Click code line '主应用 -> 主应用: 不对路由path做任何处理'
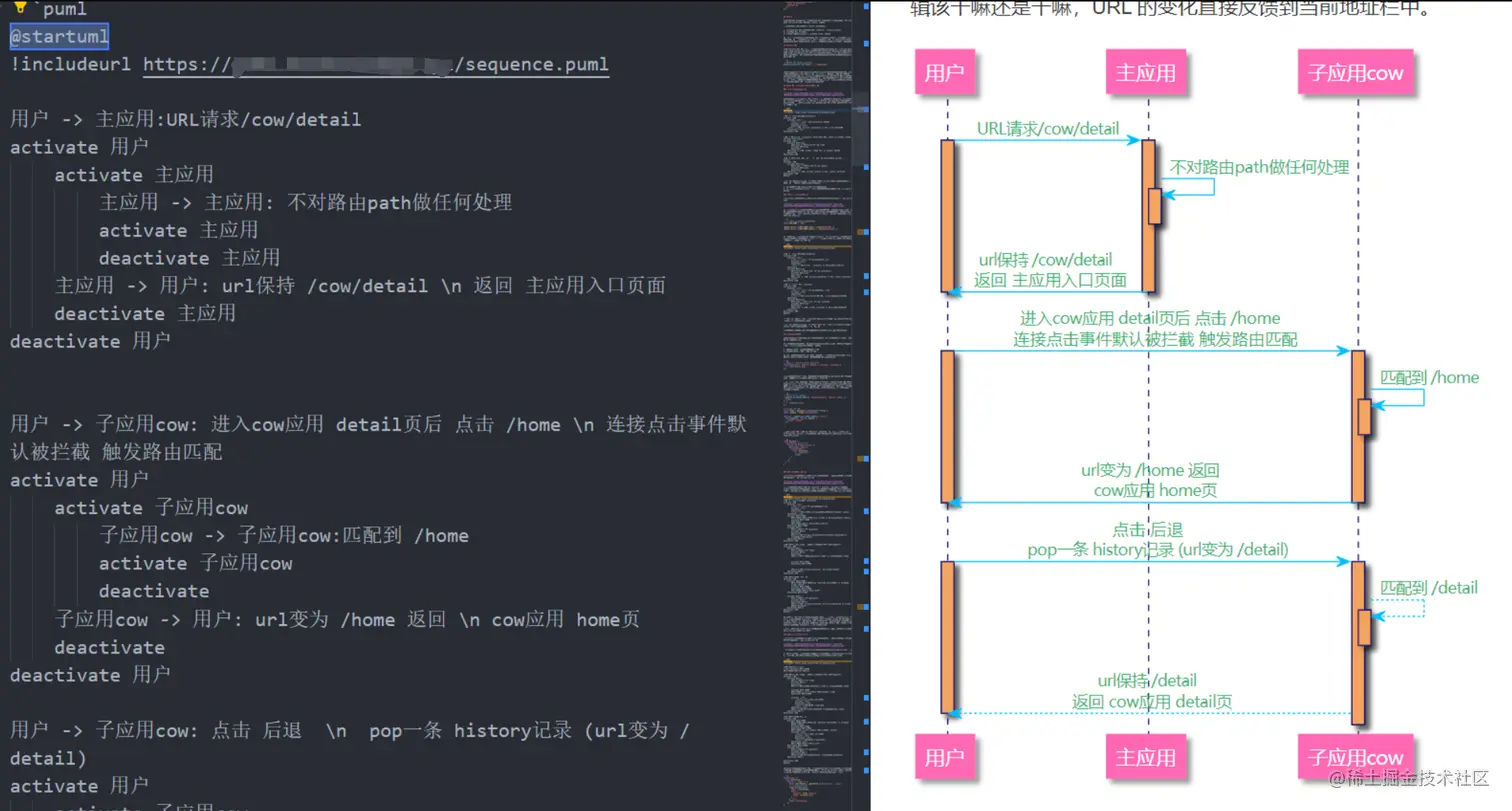The image size is (1512, 811). [305, 203]
